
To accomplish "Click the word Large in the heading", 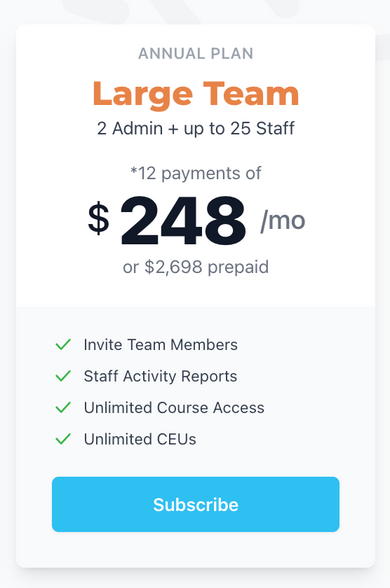I will pyautogui.click(x=142, y=96).
